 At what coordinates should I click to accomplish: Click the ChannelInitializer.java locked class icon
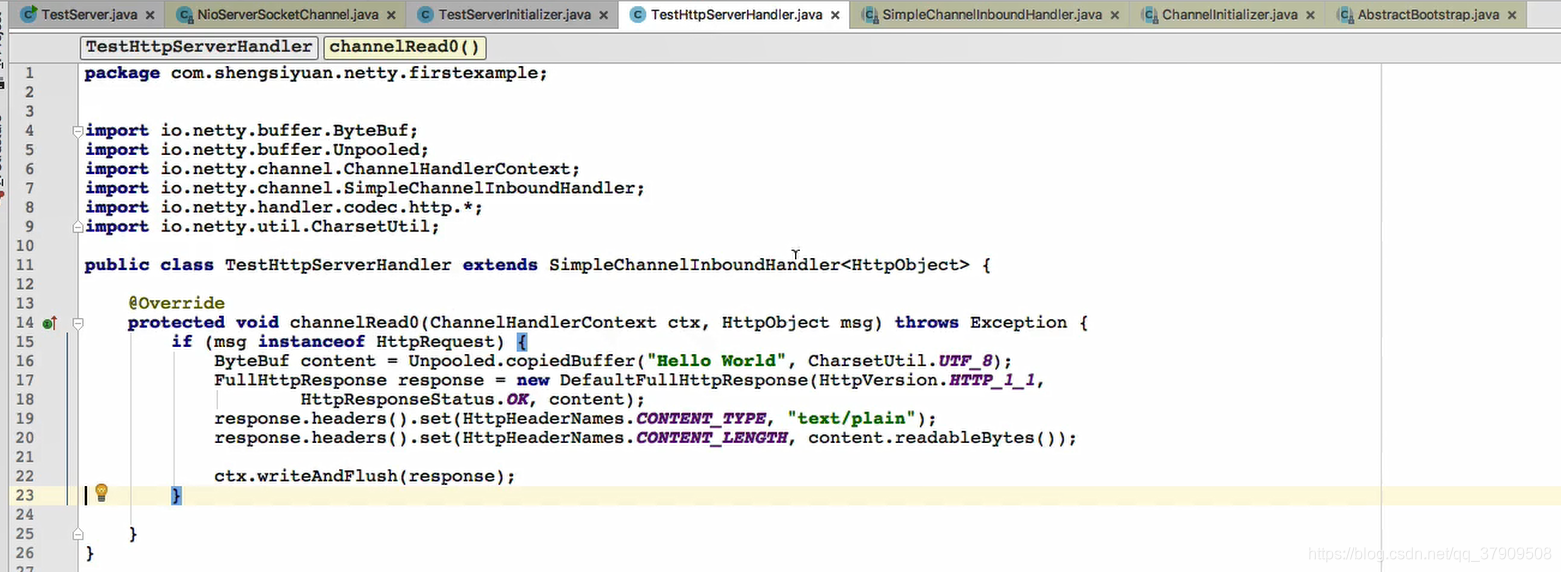[1149, 15]
